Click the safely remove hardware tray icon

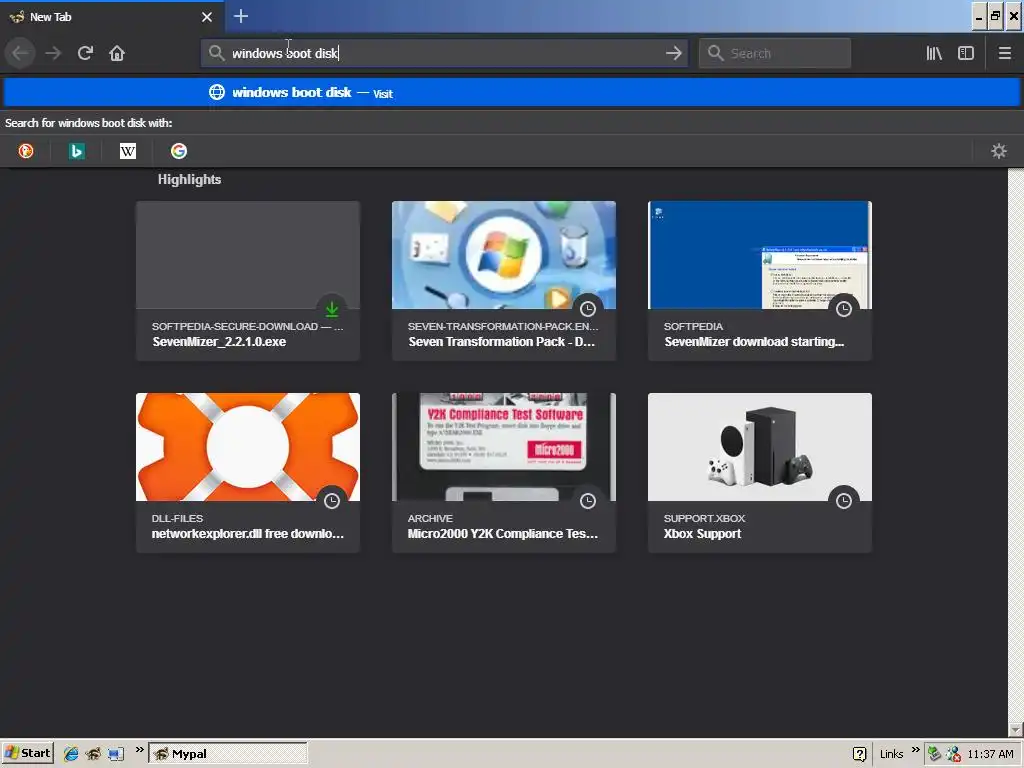934,754
